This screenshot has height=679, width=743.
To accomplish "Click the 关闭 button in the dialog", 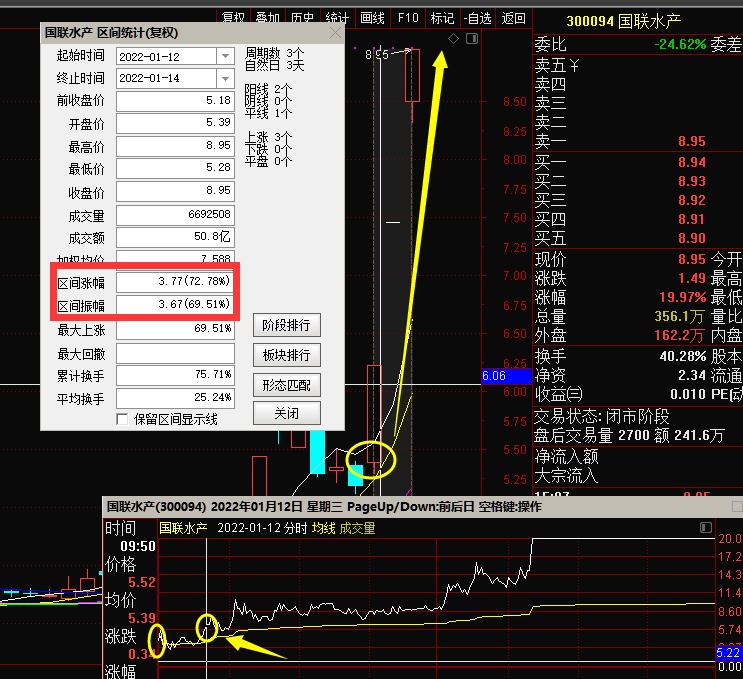I will pos(287,413).
